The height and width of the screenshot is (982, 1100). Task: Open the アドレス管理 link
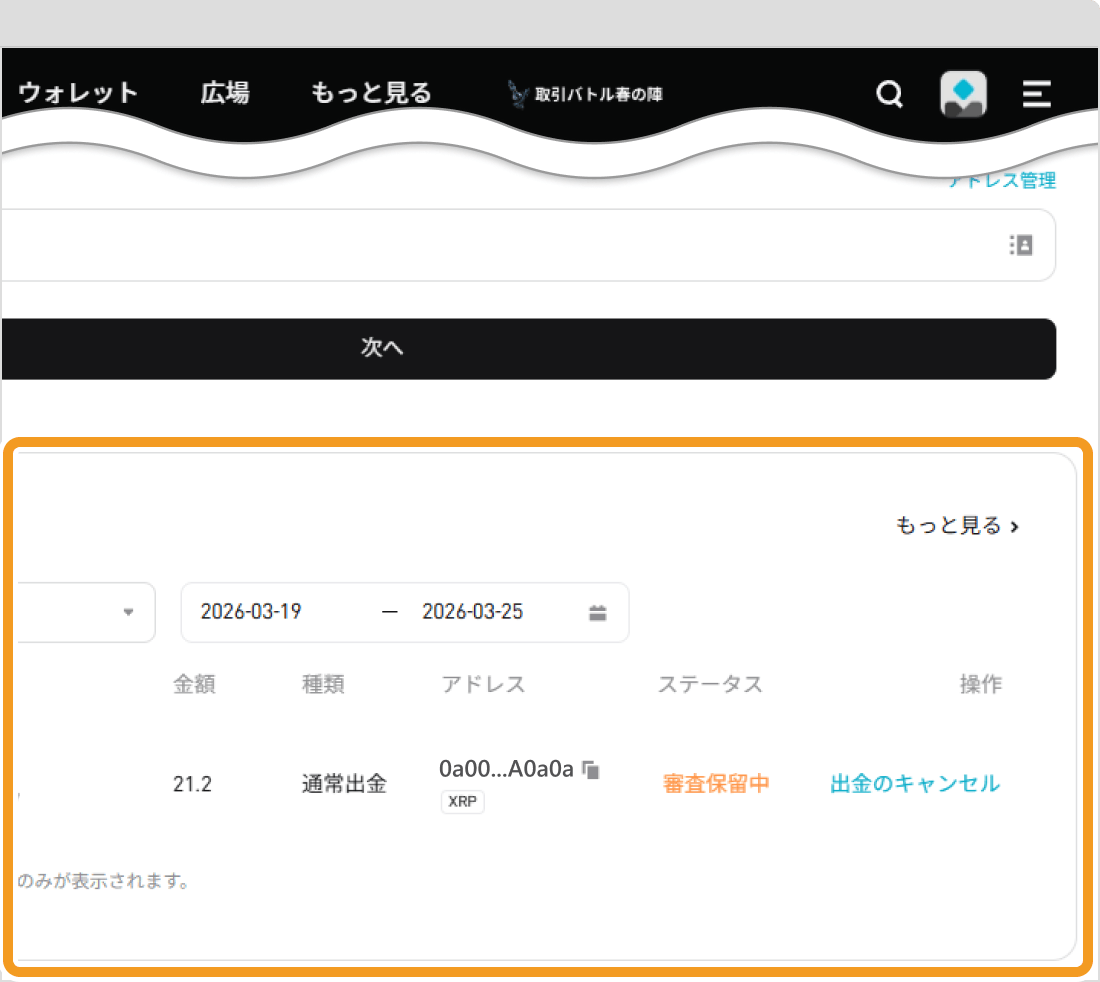click(1003, 180)
